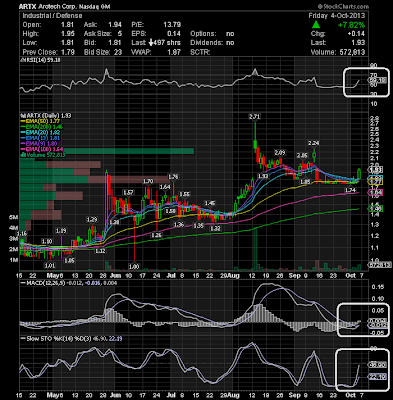The height and width of the screenshot is (400, 393).
Task: Click the VWAP 1.87 value
Action: pyautogui.click(x=174, y=52)
